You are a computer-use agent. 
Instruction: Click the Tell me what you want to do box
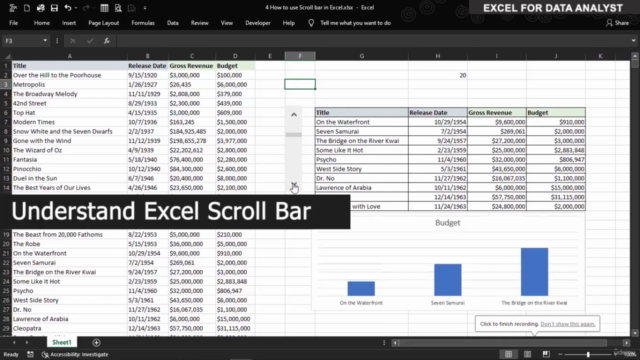(x=356, y=23)
